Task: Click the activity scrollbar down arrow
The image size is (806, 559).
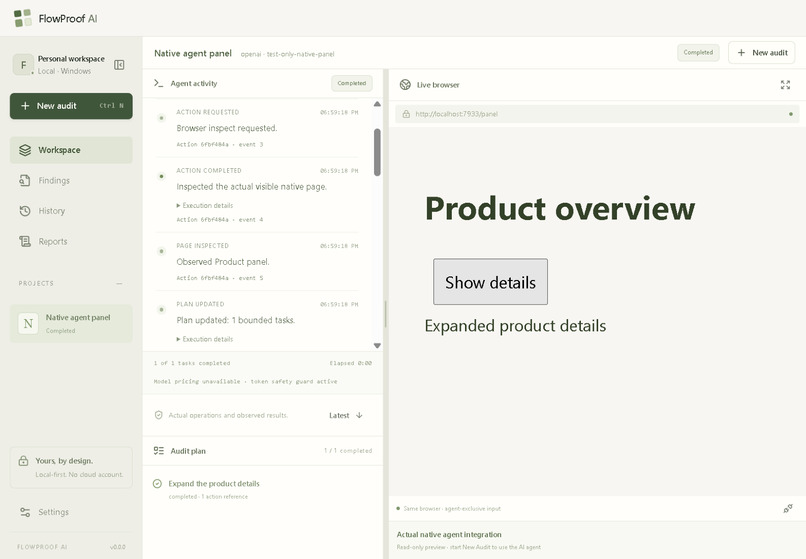Action: [377, 346]
